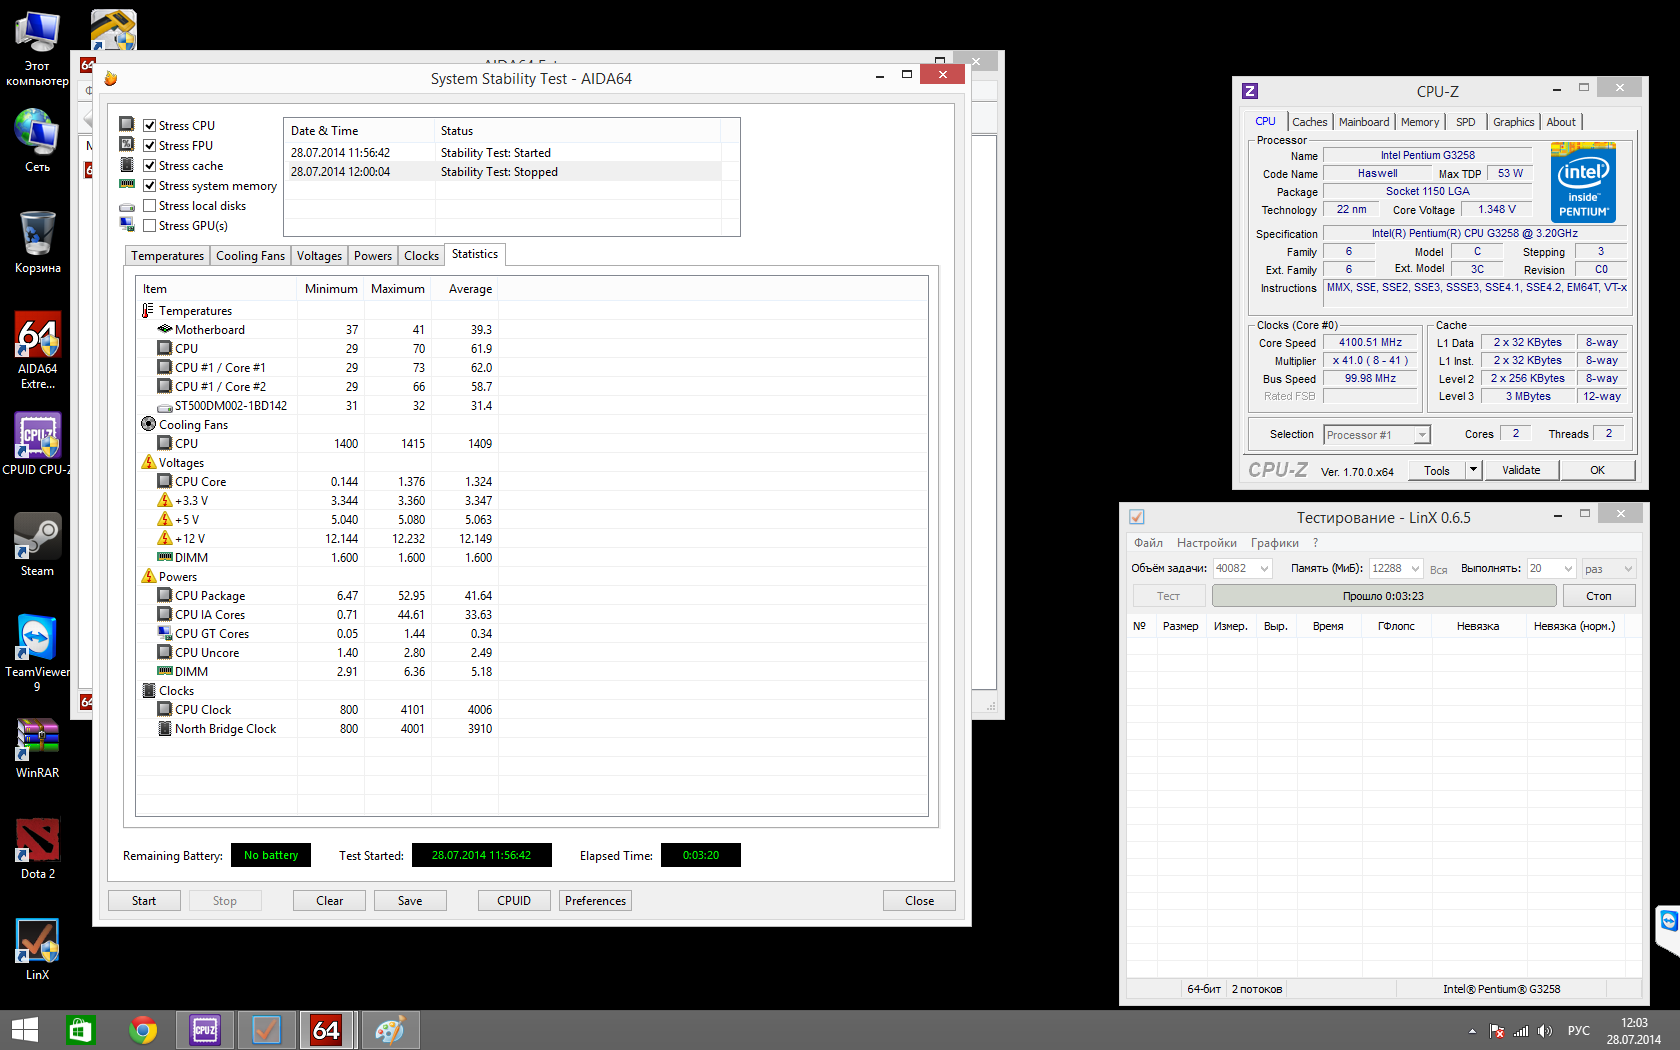Click the Save button in AIDA64
This screenshot has height=1050, width=1680.
click(410, 901)
